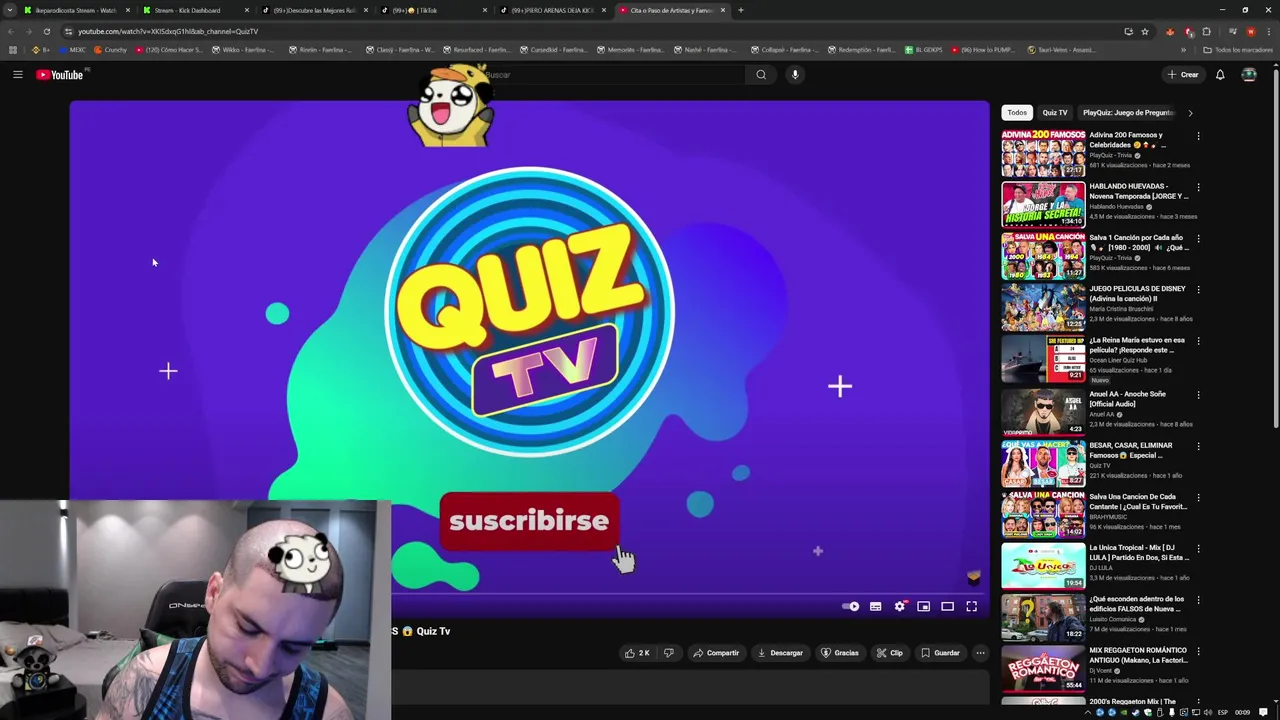This screenshot has height=720, width=1280.
Task: Reload the page in Chrome
Action: (46, 31)
